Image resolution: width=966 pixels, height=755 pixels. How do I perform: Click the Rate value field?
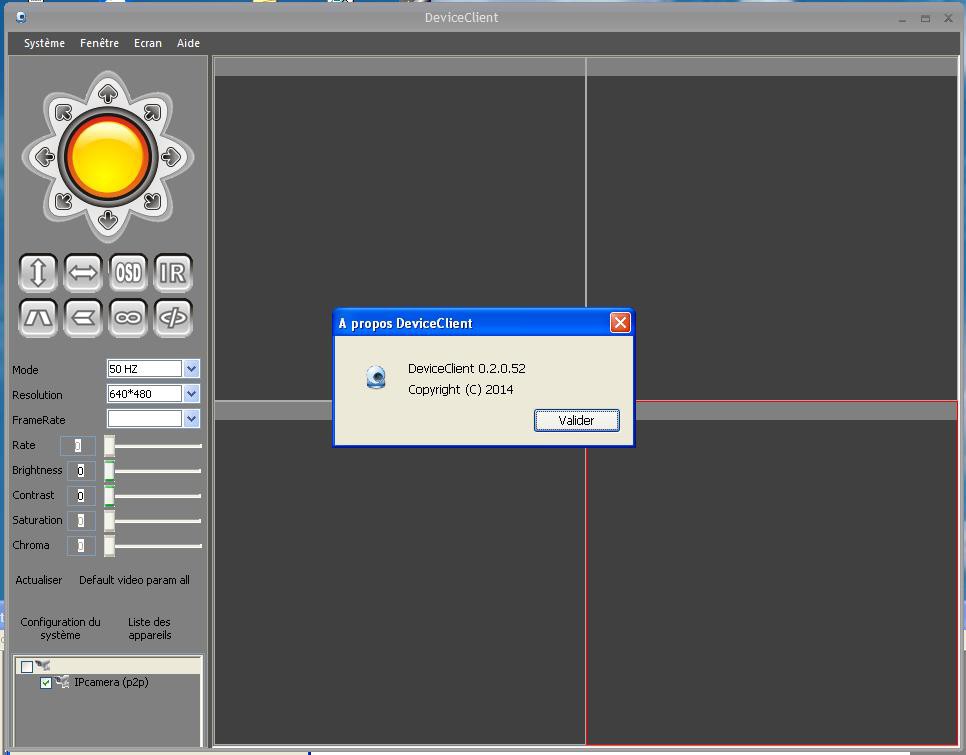point(78,445)
